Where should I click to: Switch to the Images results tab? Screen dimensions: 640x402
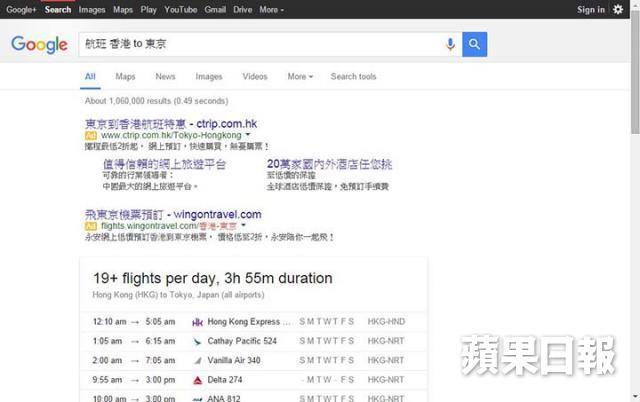[209, 76]
